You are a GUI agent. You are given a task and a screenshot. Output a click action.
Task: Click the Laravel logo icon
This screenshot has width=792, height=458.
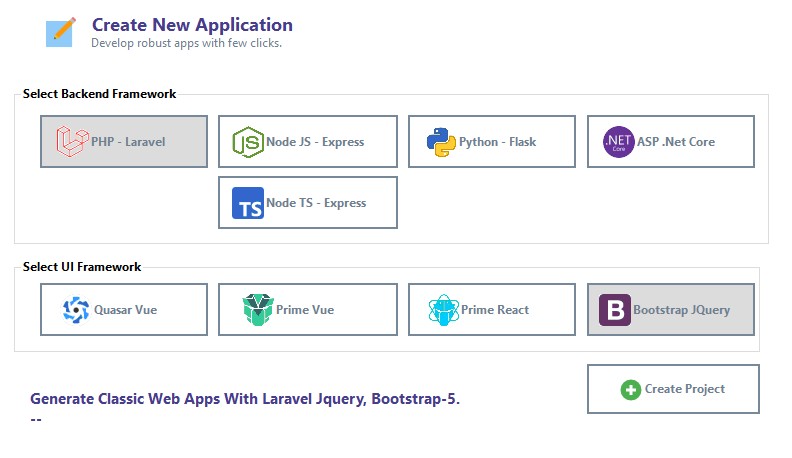click(72, 141)
